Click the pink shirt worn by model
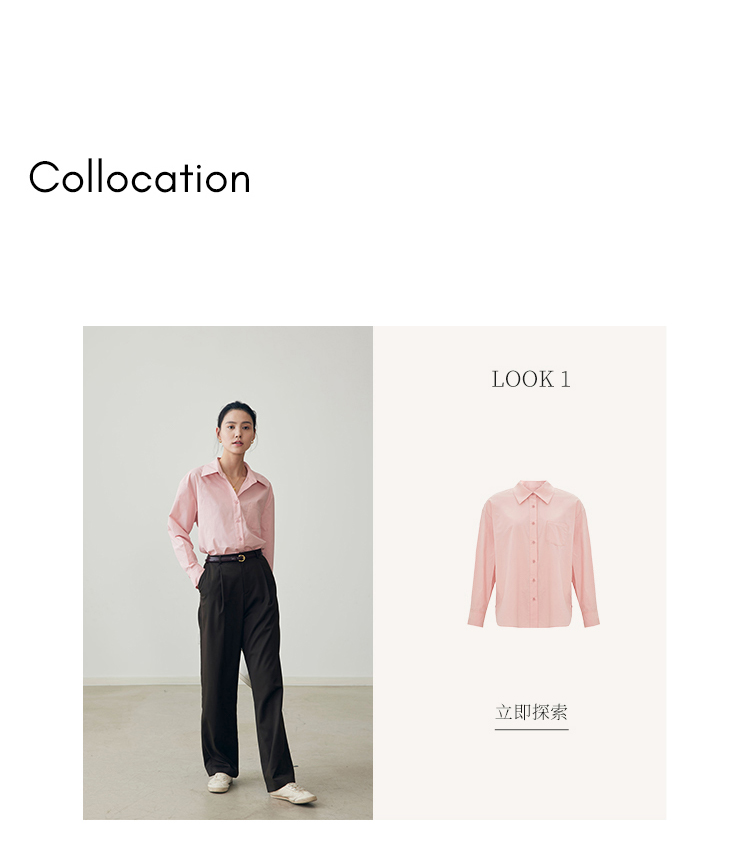The height and width of the screenshot is (853, 750). click(x=223, y=517)
